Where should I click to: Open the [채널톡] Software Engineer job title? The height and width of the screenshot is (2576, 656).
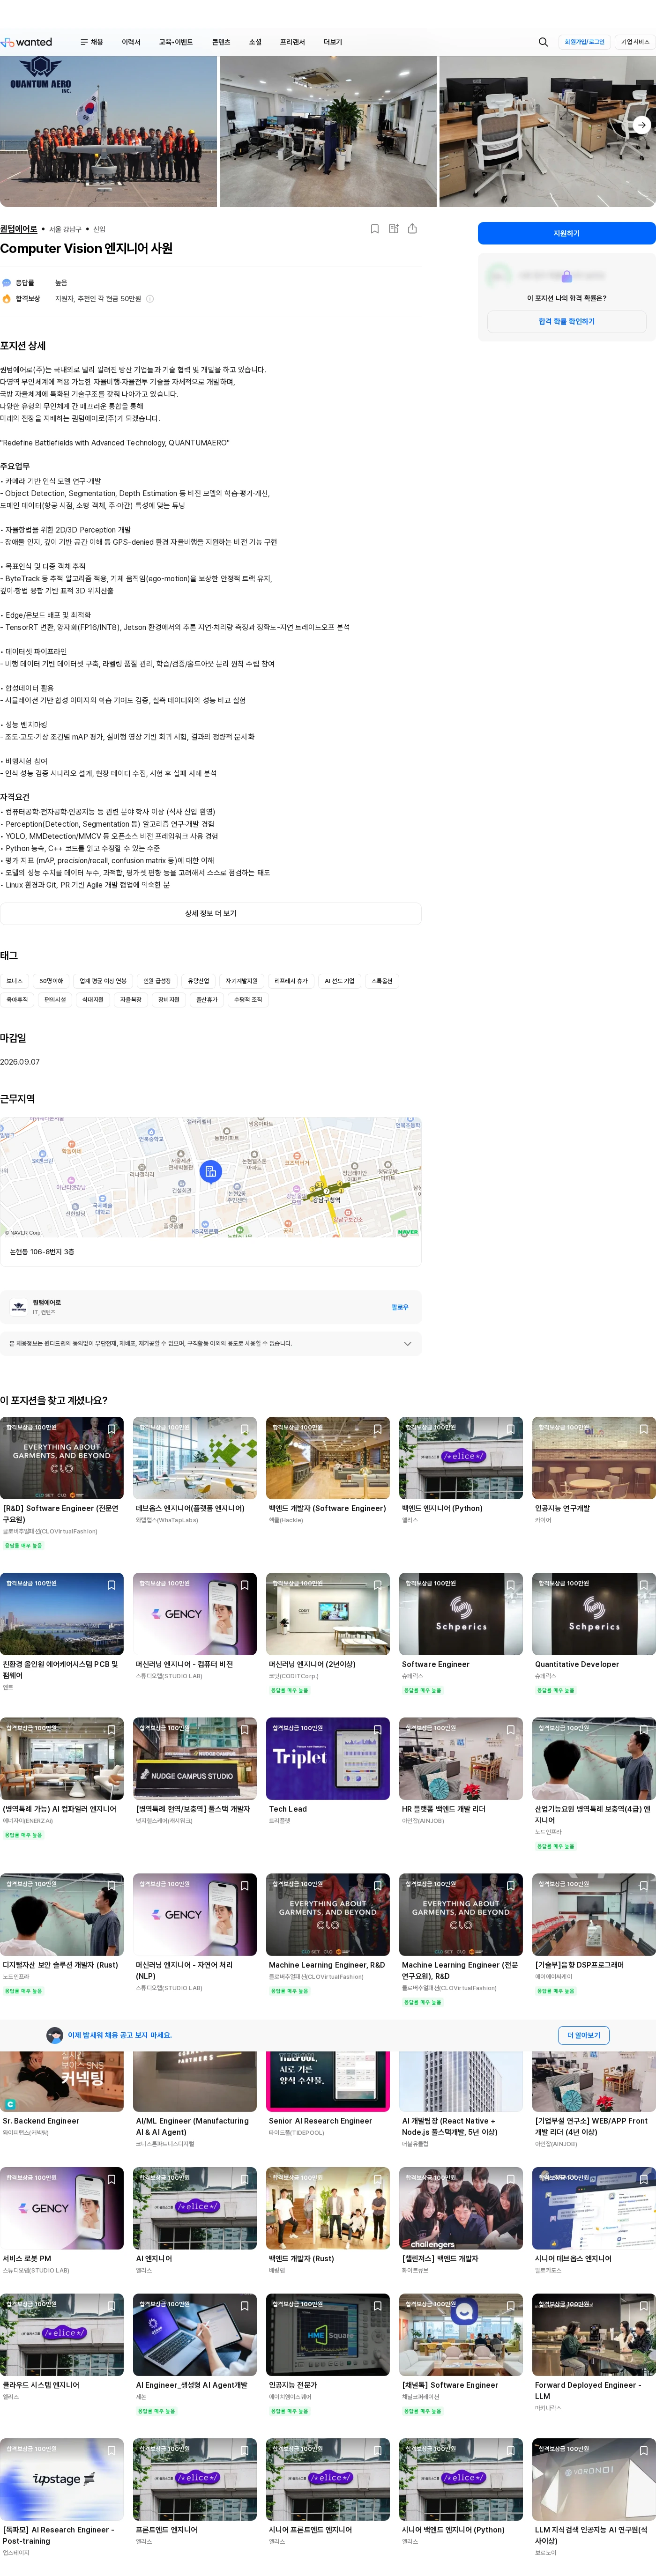click(450, 2385)
